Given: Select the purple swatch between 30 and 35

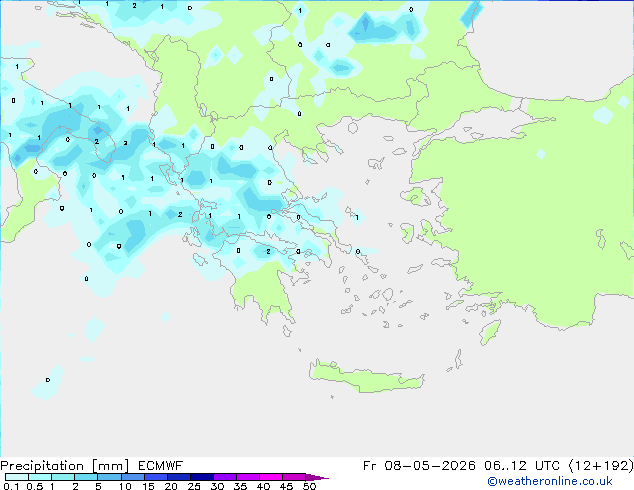Looking at the screenshot, I should click(x=224, y=477).
